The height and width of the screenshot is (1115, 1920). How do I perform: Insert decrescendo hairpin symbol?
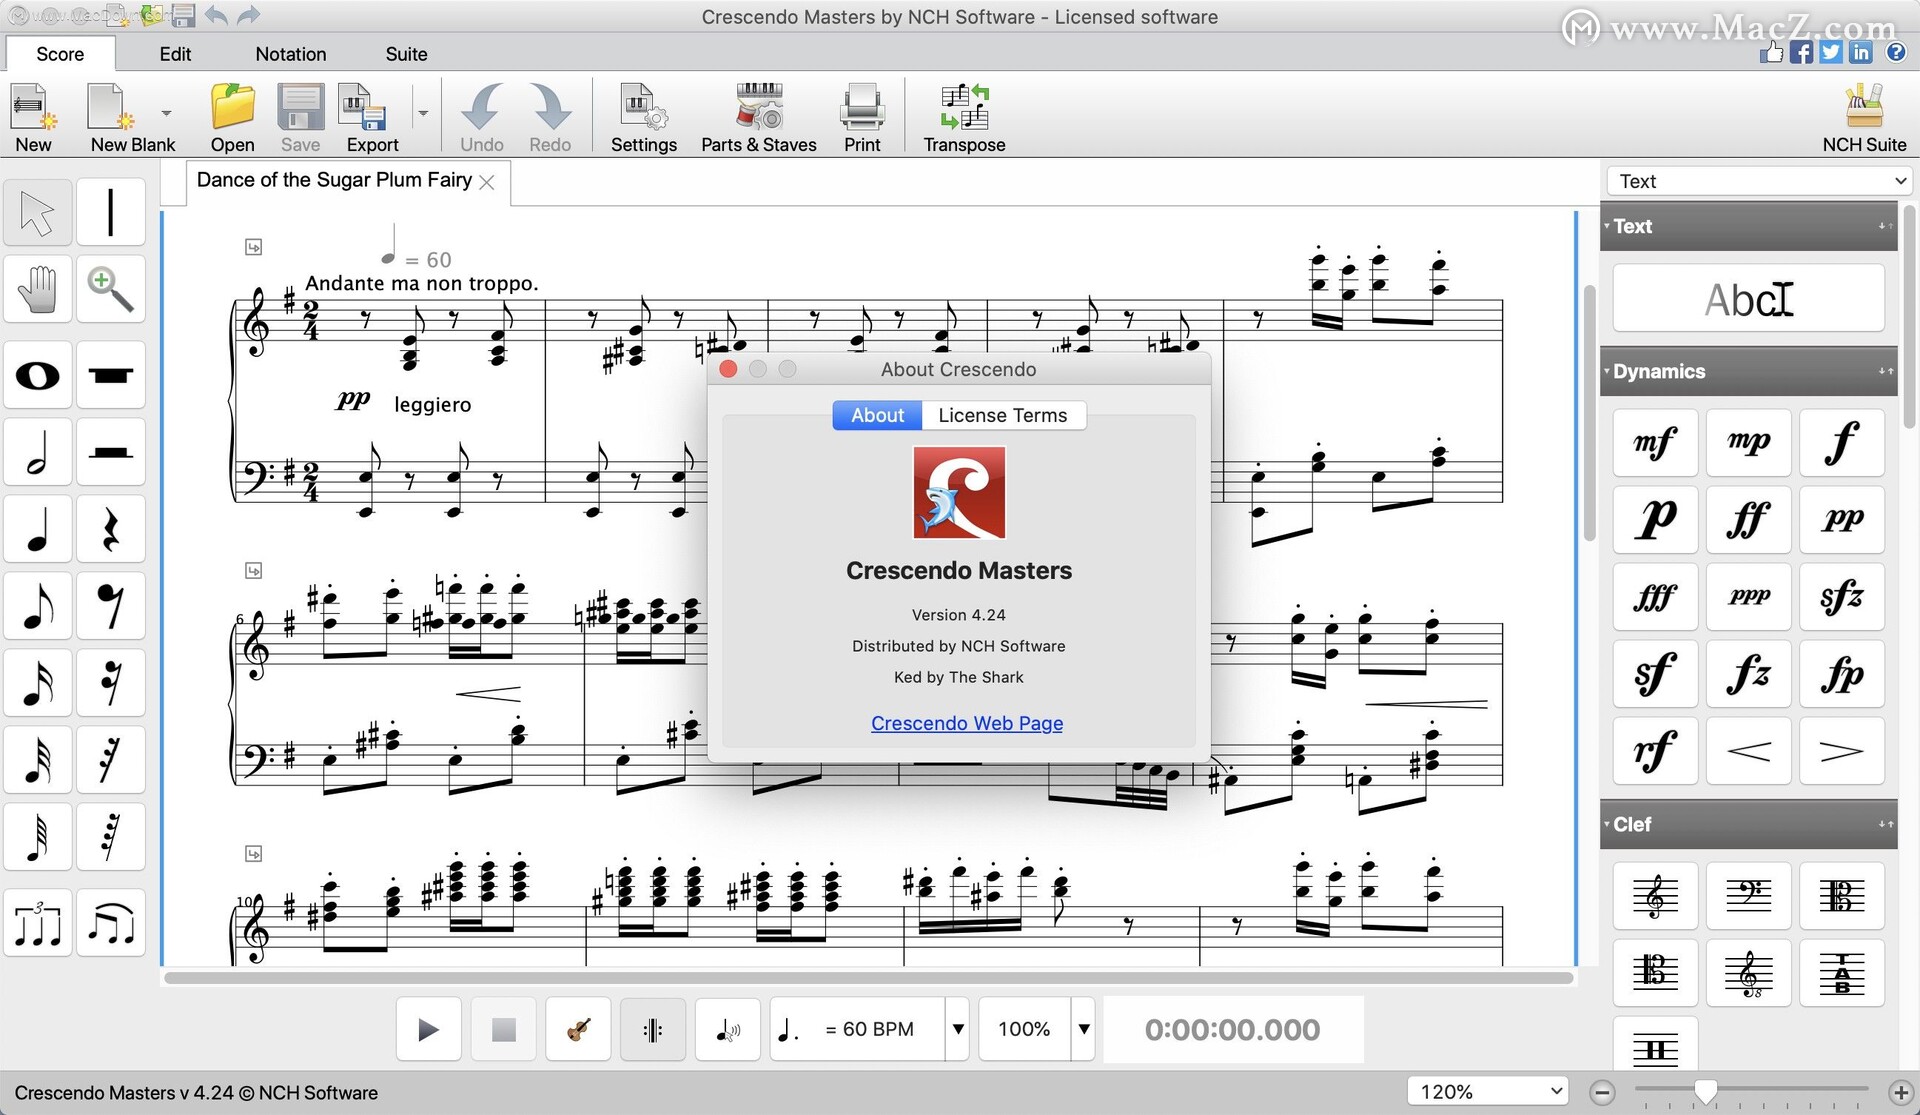[x=1841, y=751]
